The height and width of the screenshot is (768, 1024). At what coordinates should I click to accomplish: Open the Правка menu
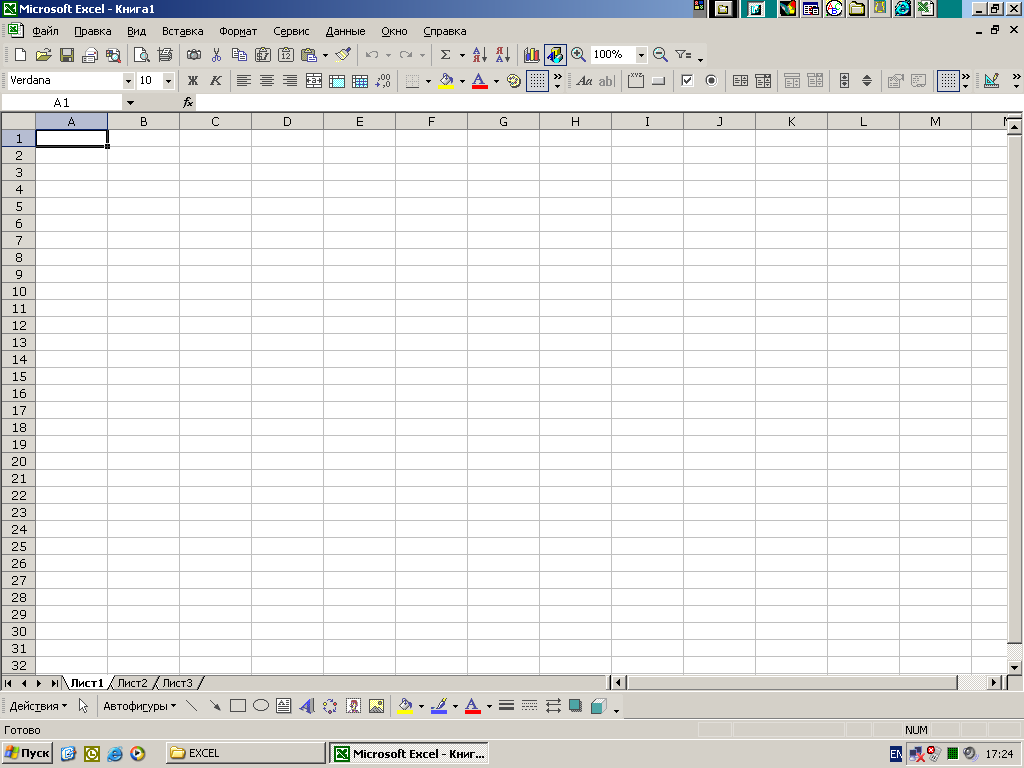93,31
